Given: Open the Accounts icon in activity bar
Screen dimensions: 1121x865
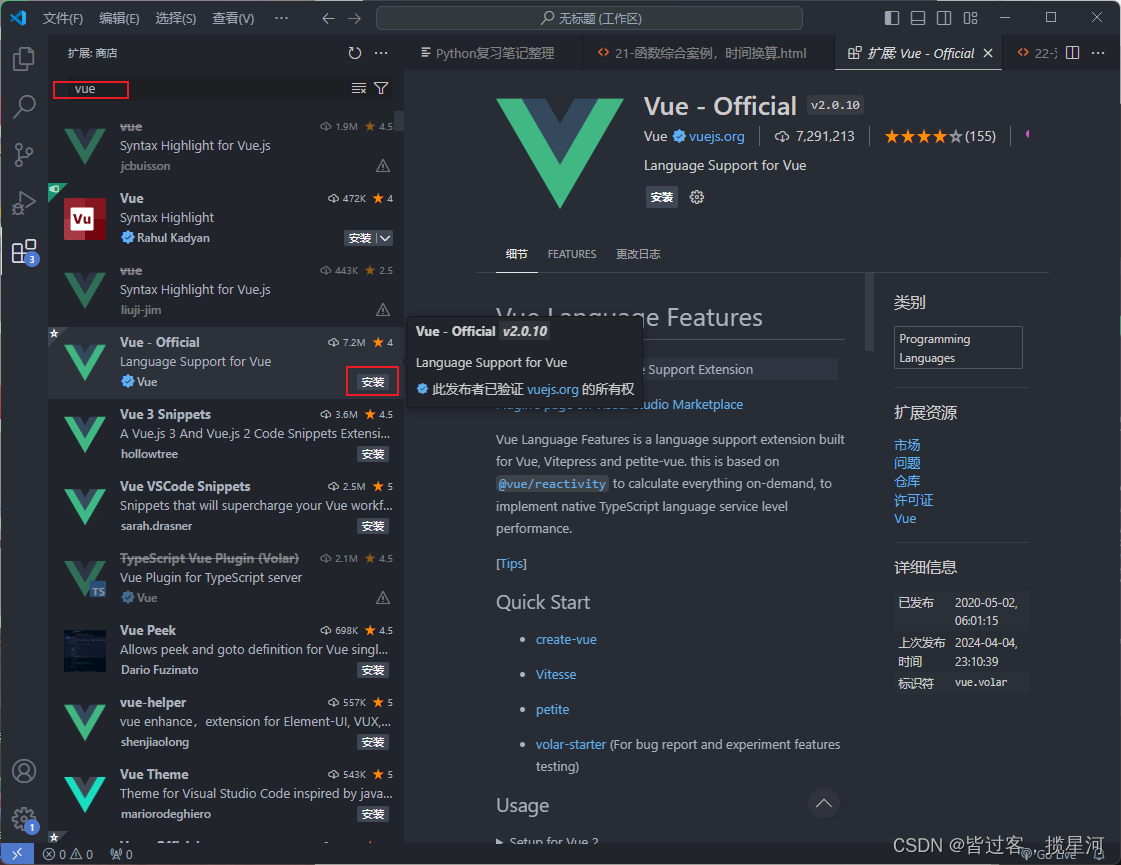Looking at the screenshot, I should pyautogui.click(x=24, y=771).
